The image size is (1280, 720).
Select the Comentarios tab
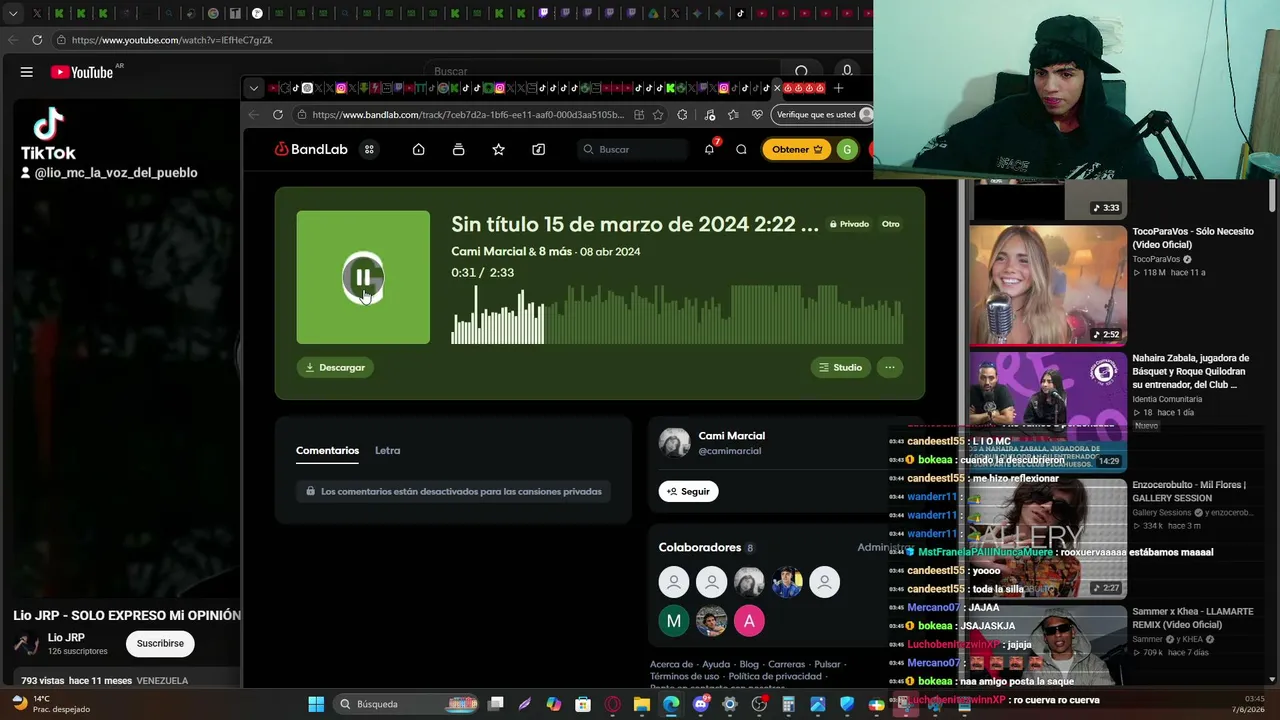coord(327,450)
